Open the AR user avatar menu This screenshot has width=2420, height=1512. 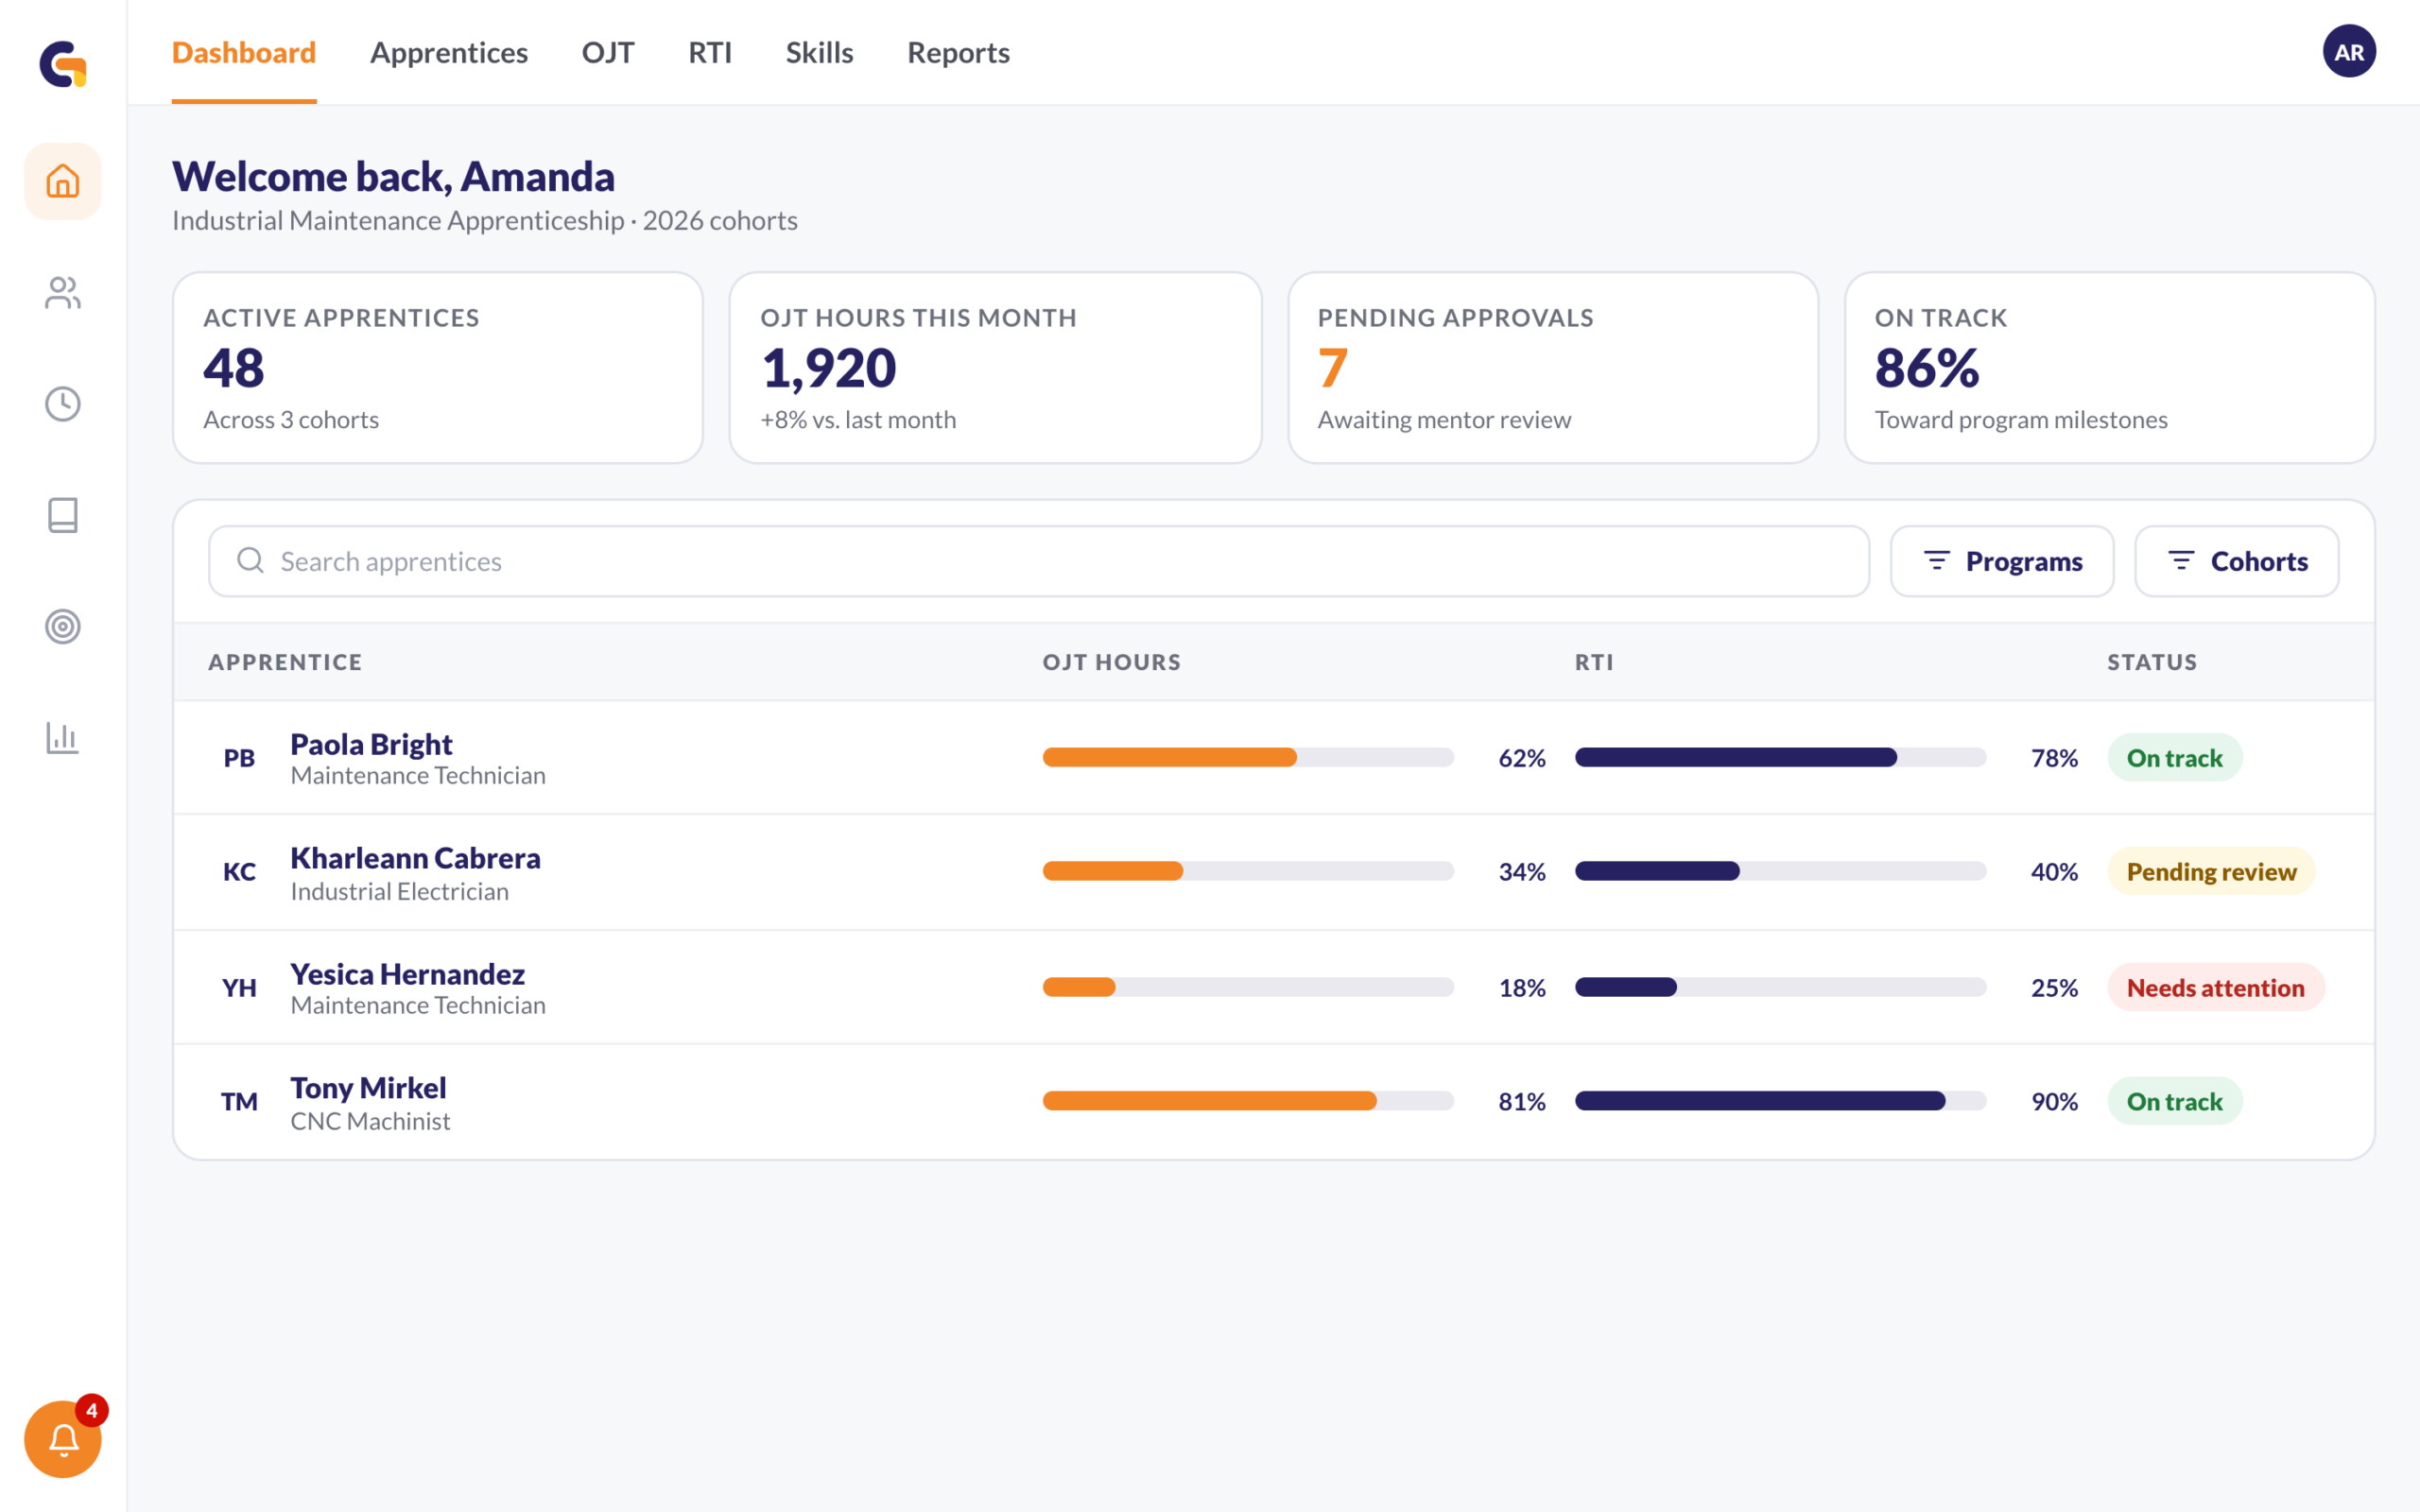(2348, 52)
